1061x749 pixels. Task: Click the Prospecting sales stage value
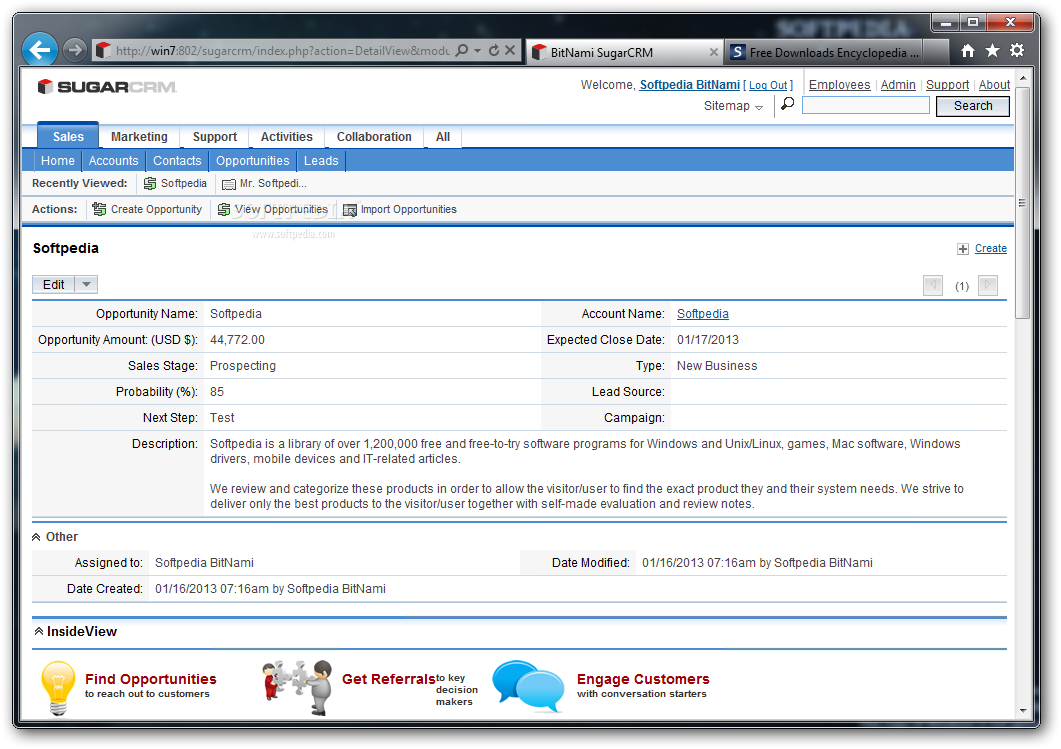[243, 366]
